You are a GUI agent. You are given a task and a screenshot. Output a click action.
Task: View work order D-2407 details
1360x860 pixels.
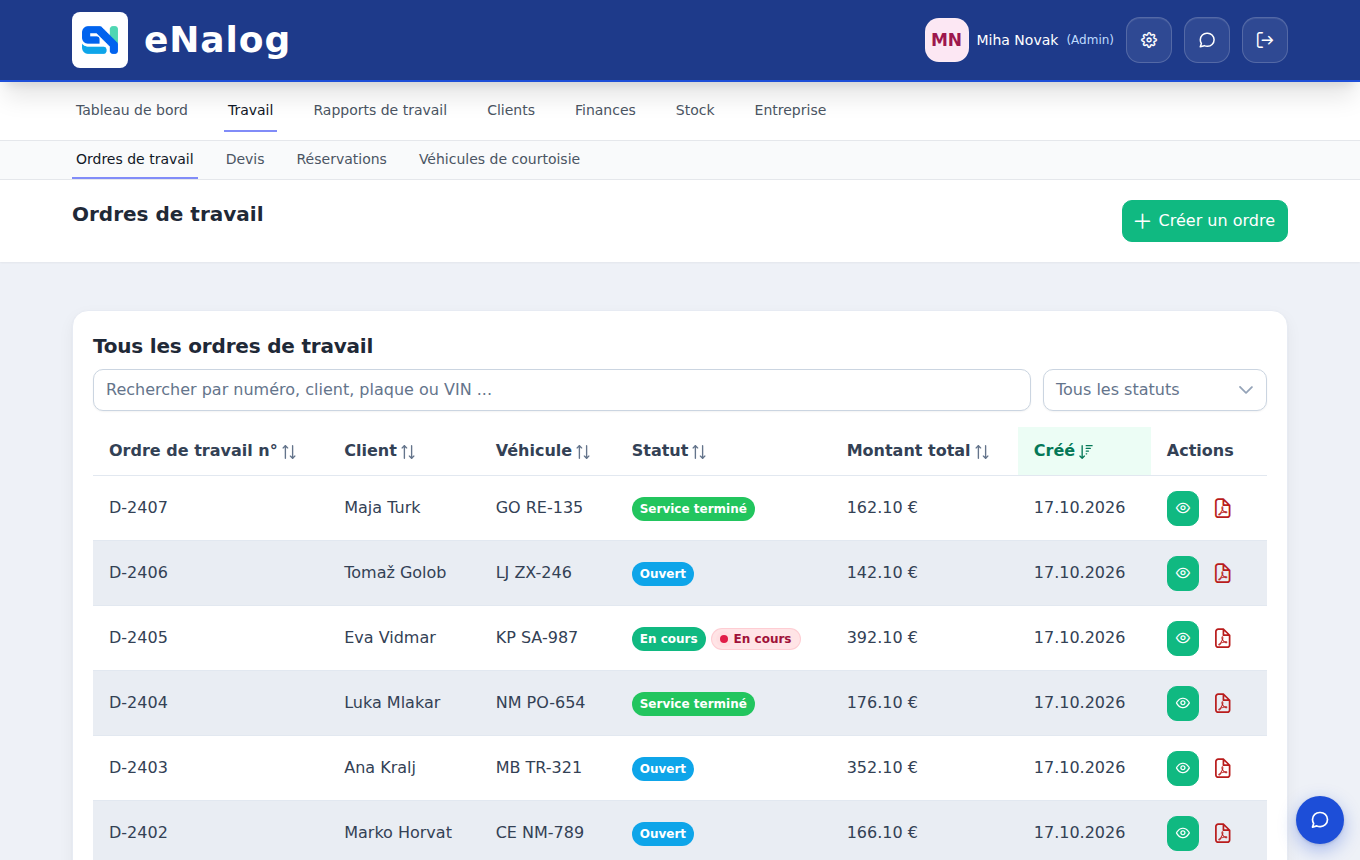[1183, 508]
